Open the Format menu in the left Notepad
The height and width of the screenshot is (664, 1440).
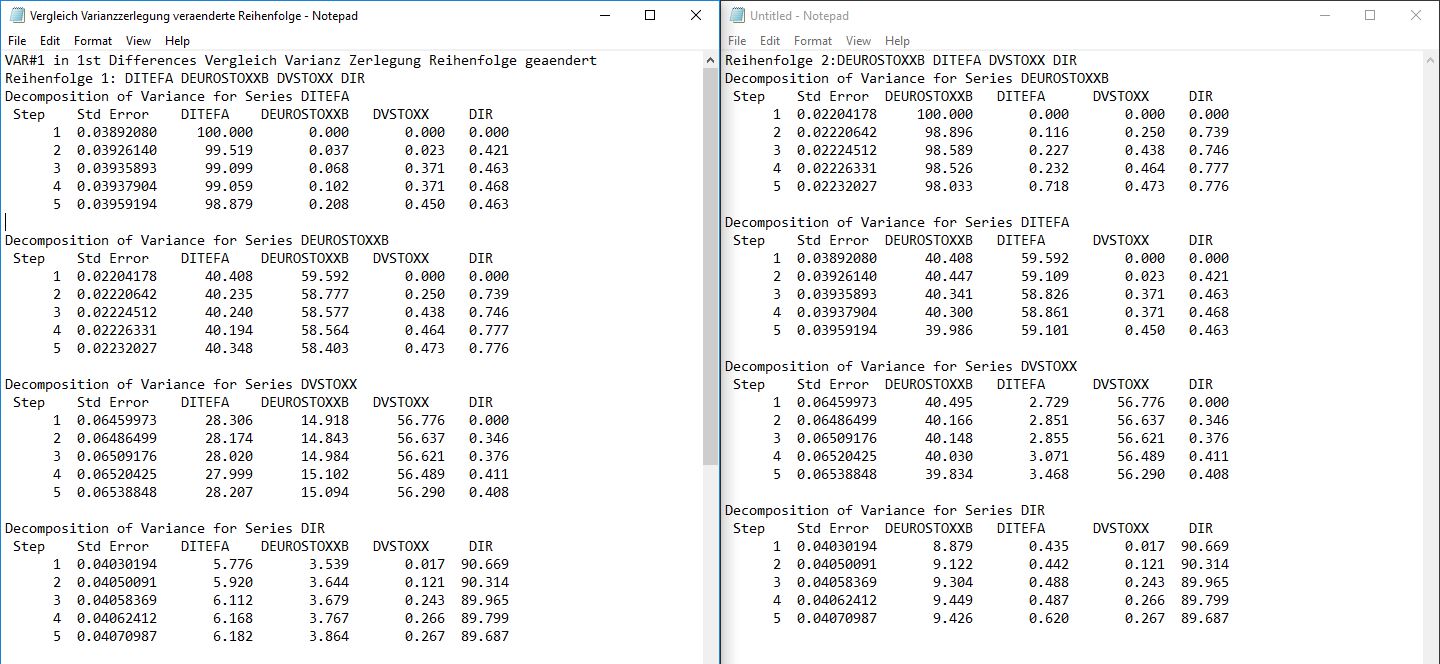[x=92, y=41]
